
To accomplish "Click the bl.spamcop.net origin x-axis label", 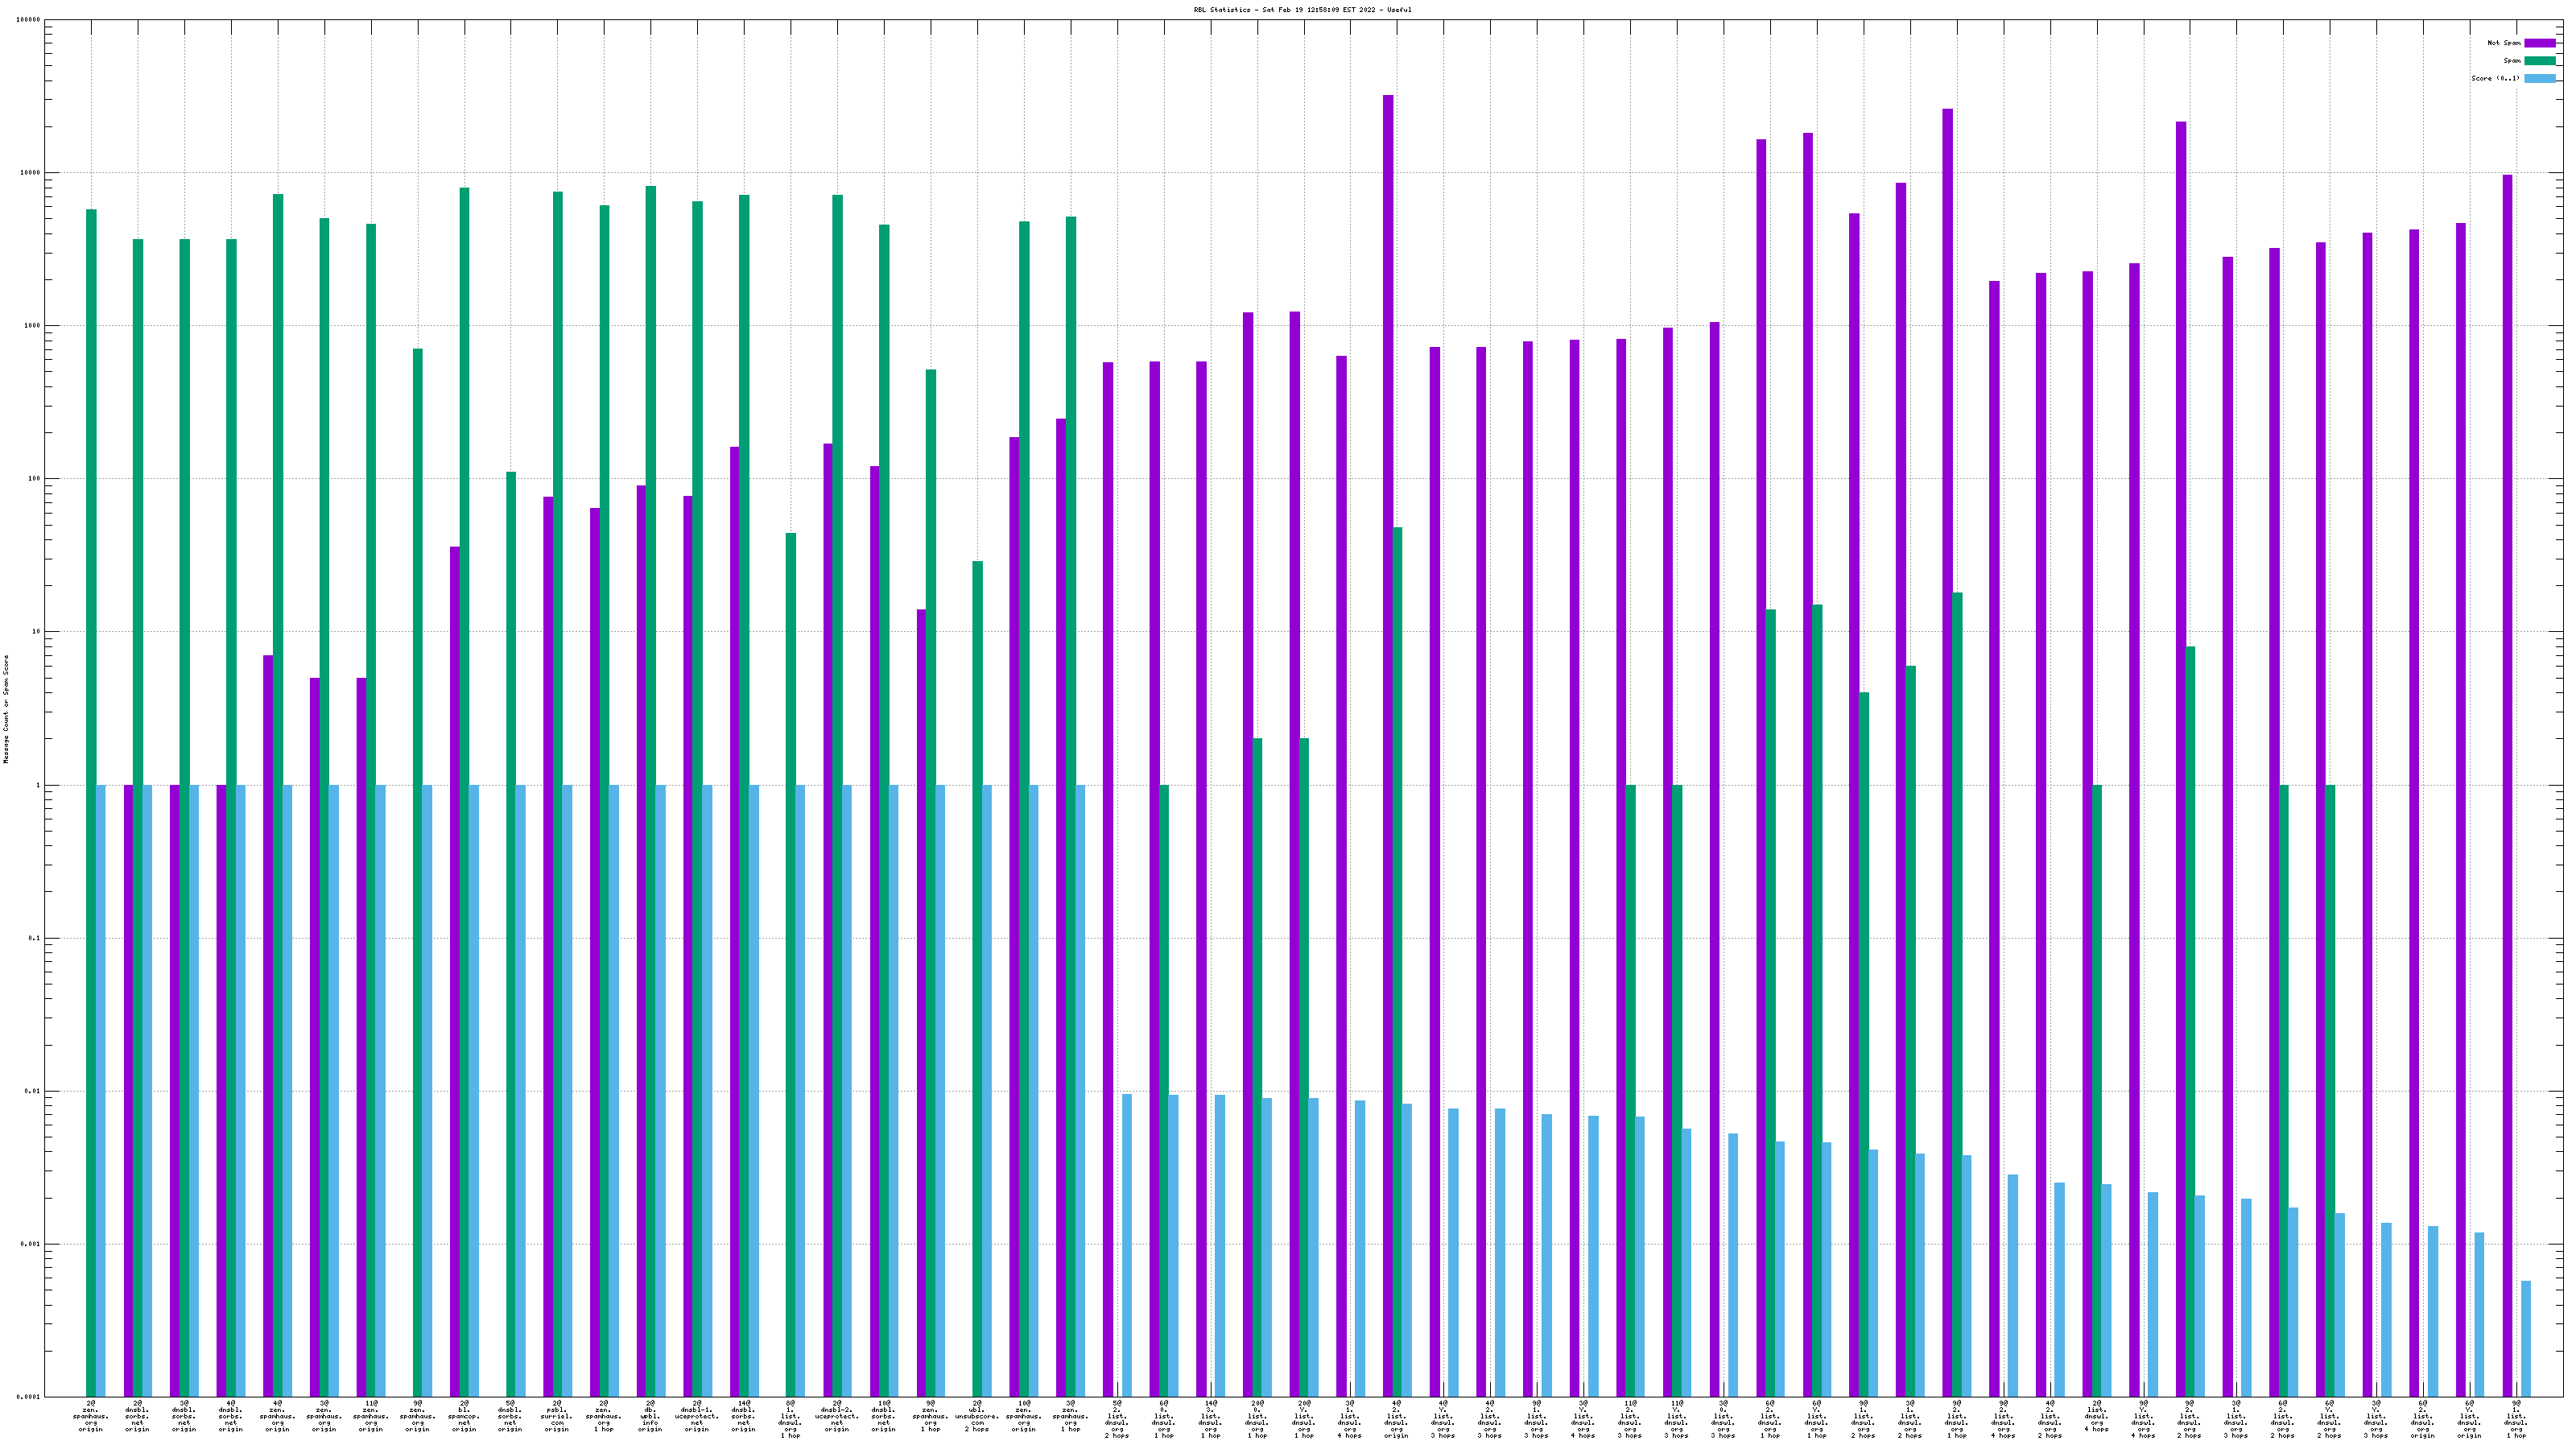I will 464,1416.
